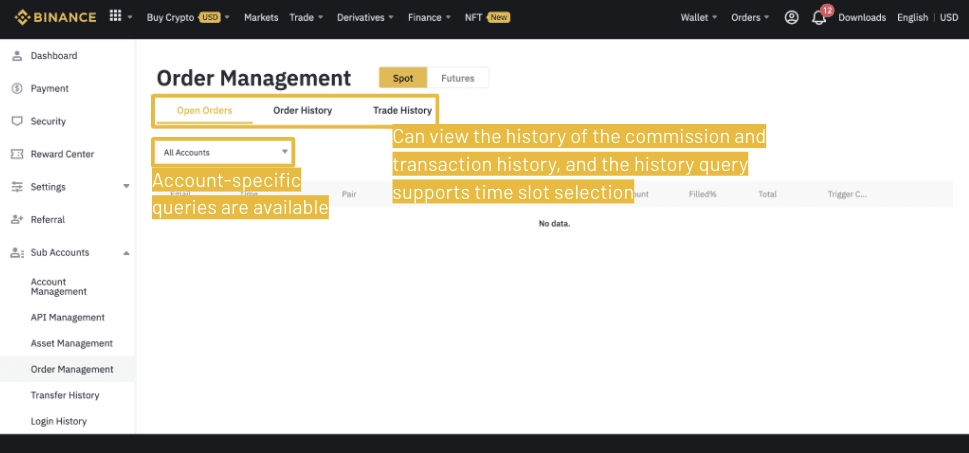Open the user profile icon
969x453 pixels.
[x=792, y=17]
